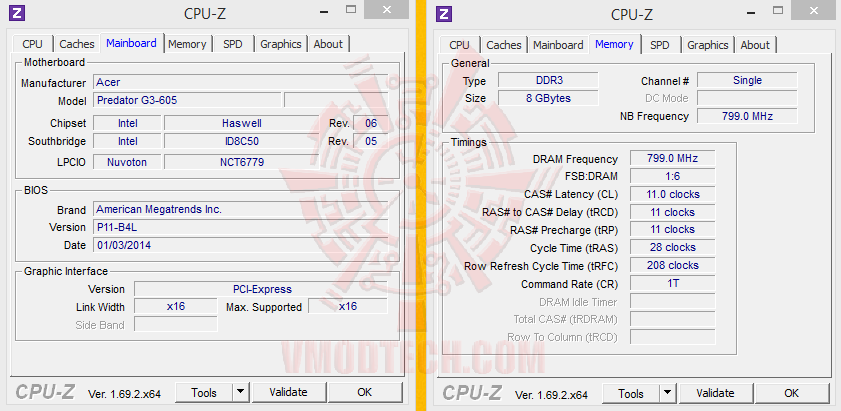Open the CPU tab in left window
Screen dimensions: 841x411
point(32,44)
